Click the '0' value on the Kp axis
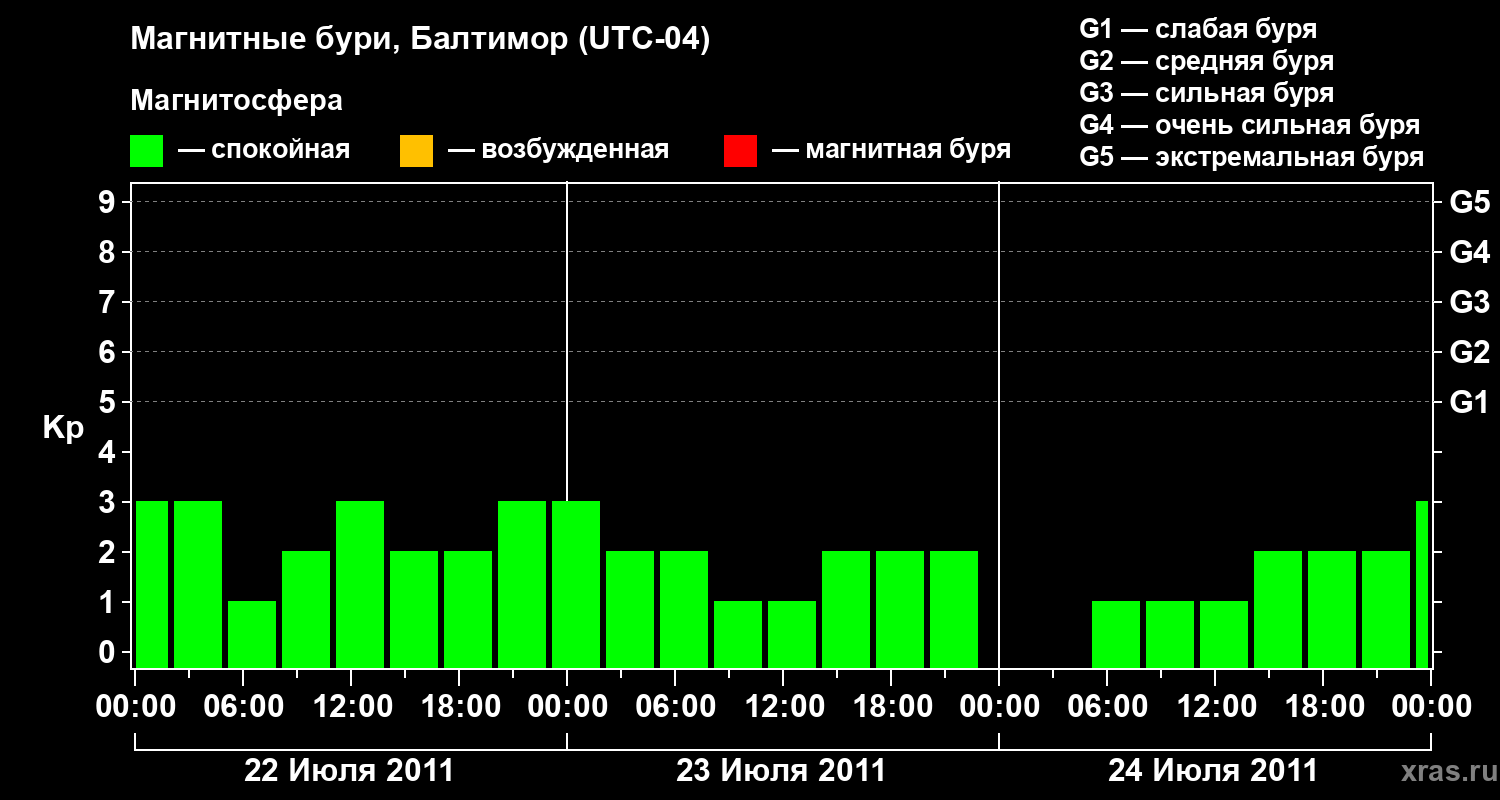 (109, 653)
